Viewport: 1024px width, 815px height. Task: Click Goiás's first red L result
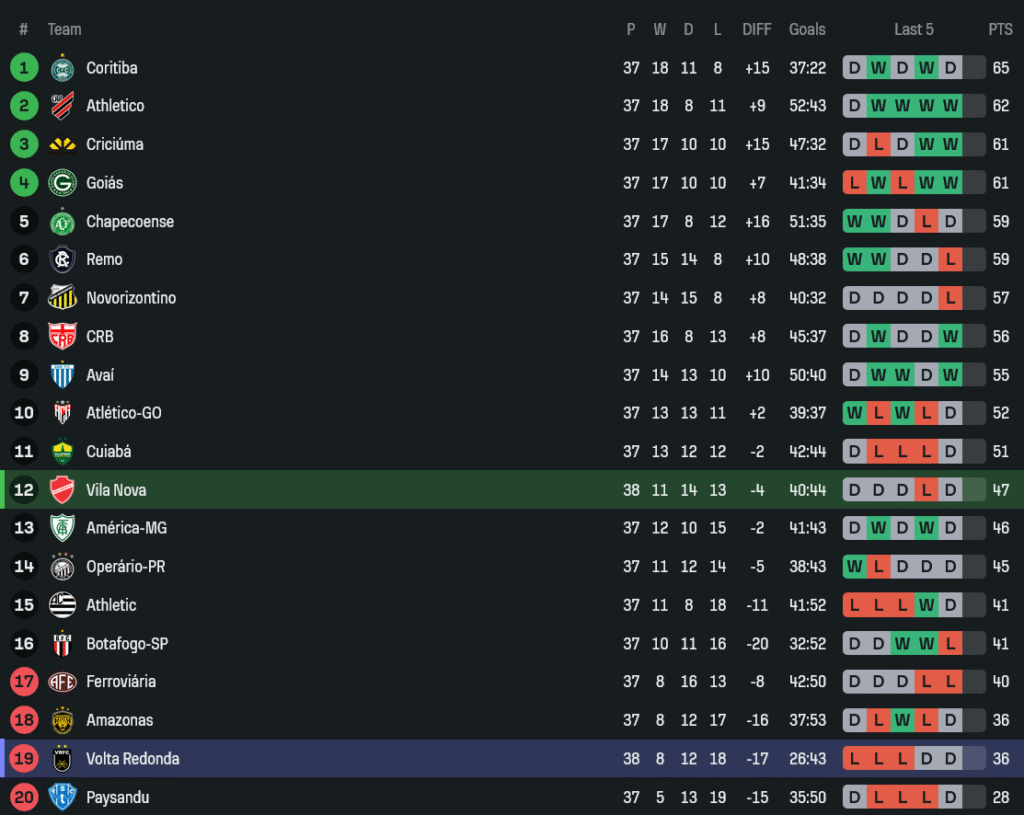pyautogui.click(x=854, y=183)
